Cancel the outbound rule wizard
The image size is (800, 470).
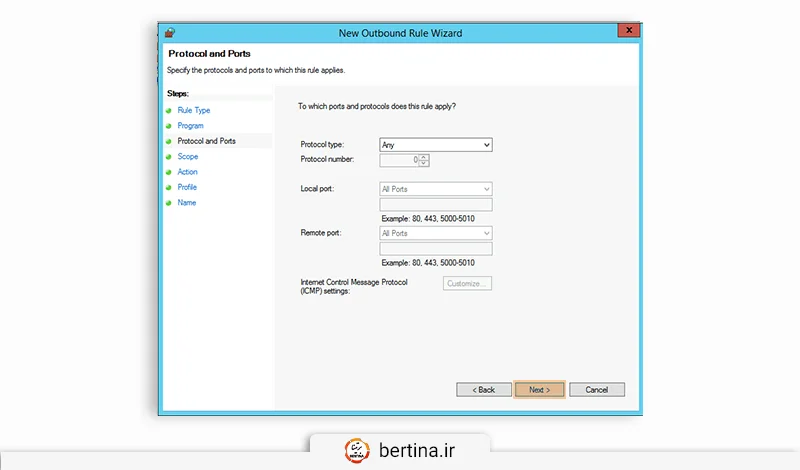(596, 389)
